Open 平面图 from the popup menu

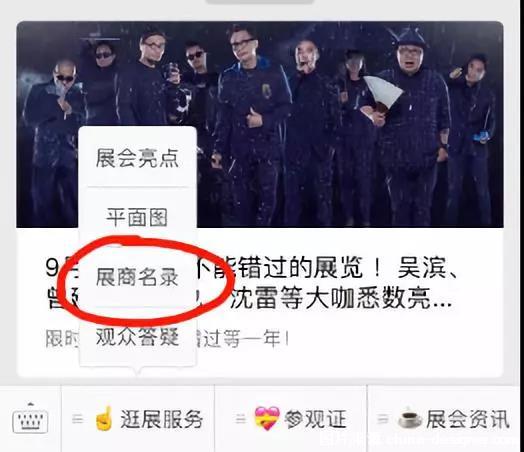tap(137, 217)
